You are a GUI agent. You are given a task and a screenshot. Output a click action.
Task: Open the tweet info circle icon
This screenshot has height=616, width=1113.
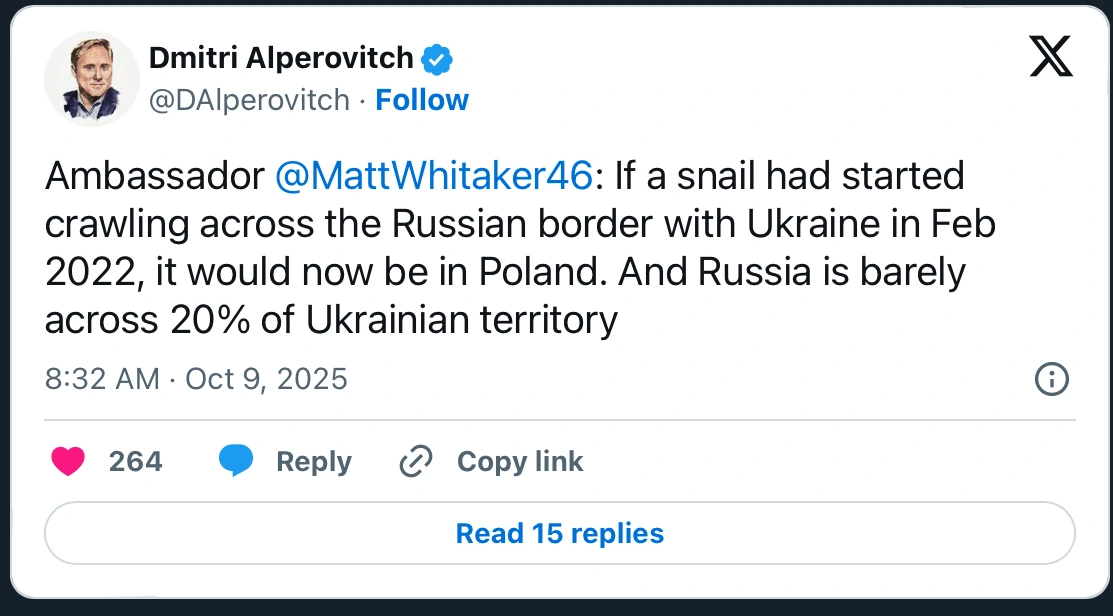click(1051, 379)
